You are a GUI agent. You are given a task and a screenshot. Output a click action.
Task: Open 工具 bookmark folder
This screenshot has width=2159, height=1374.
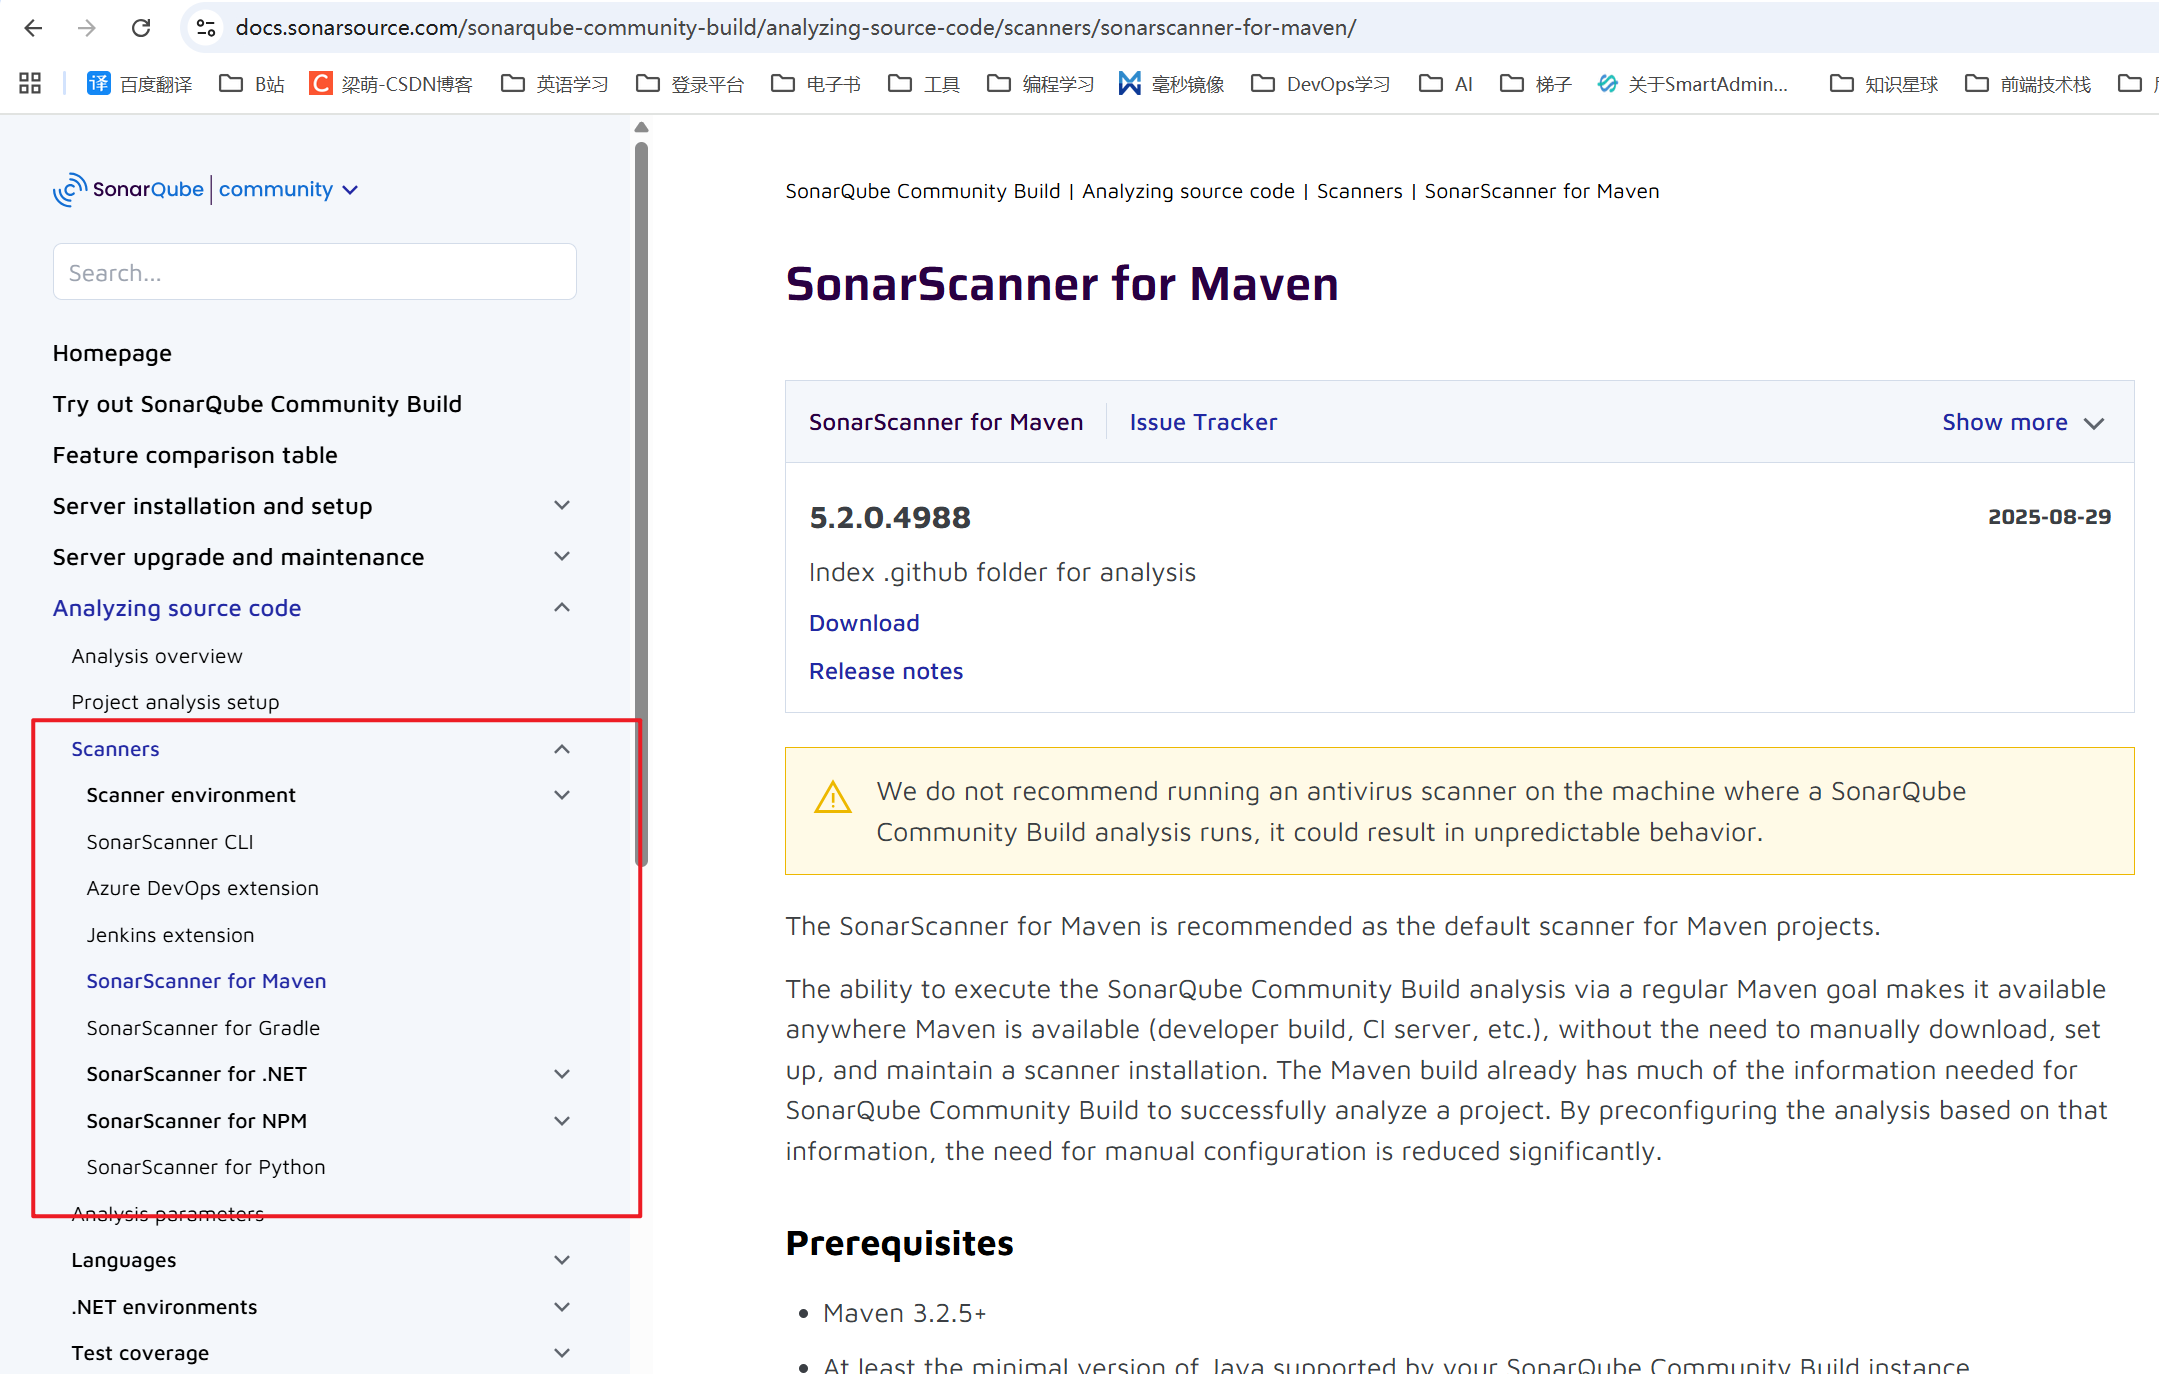(x=924, y=84)
